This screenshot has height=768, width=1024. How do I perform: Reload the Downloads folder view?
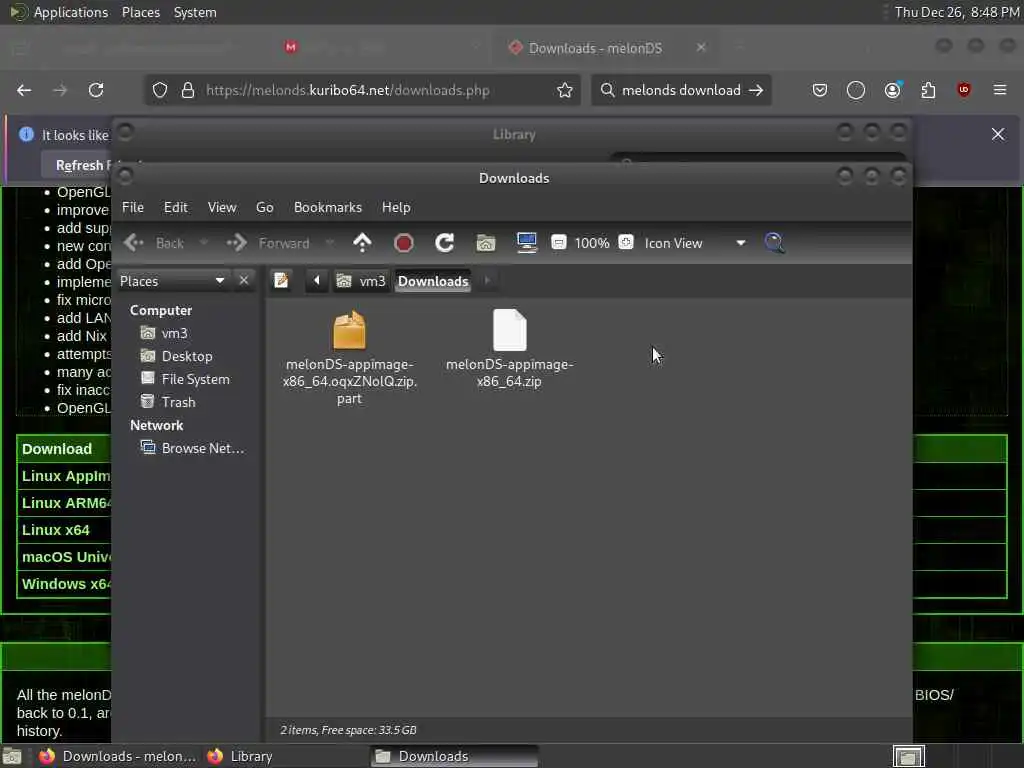pos(445,243)
